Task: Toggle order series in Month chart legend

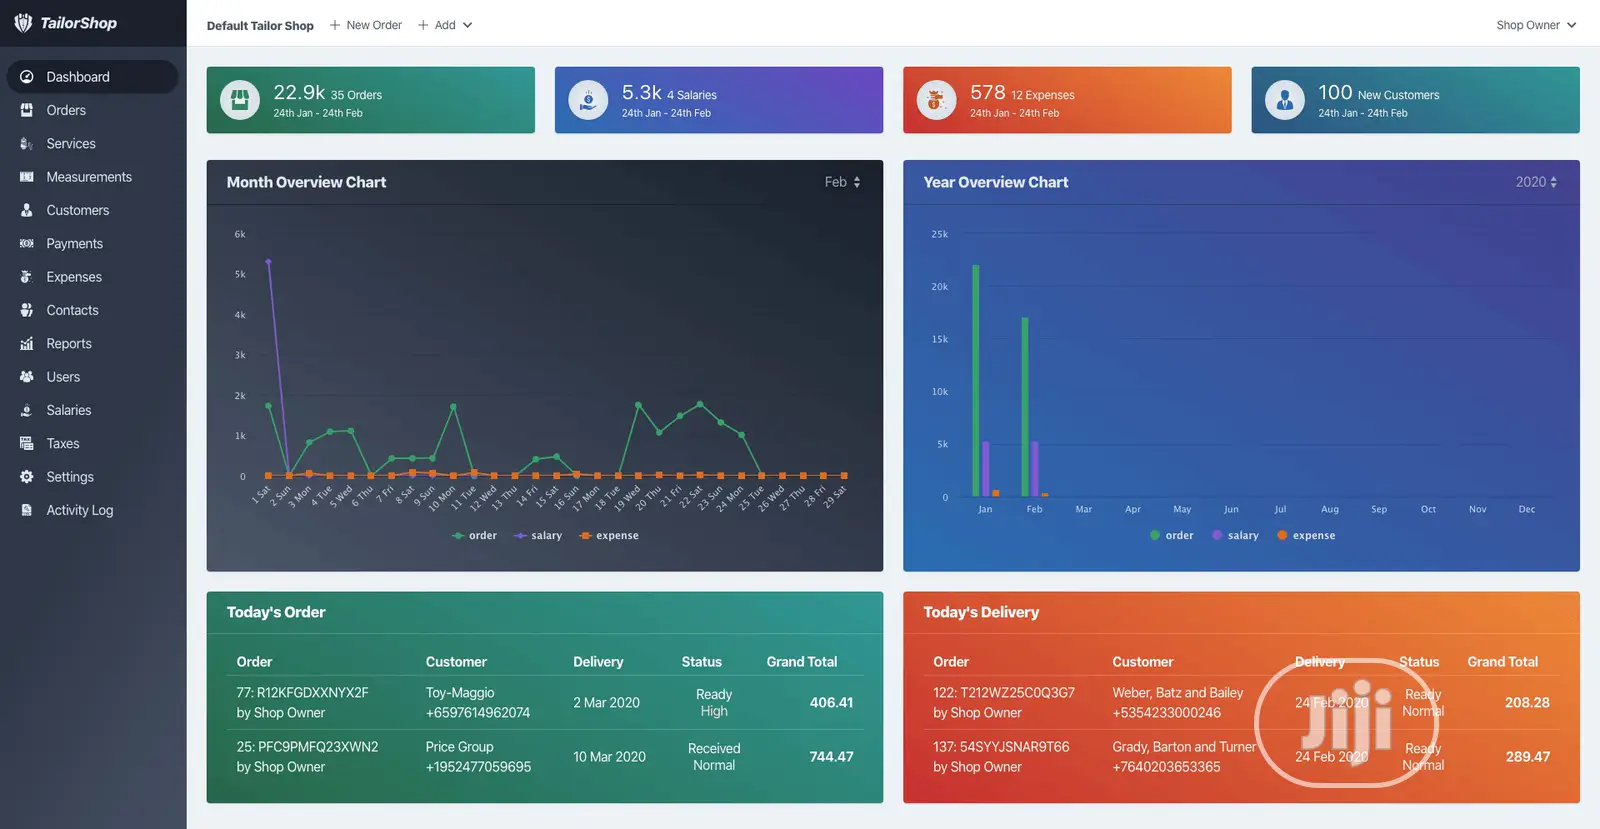Action: 474,536
